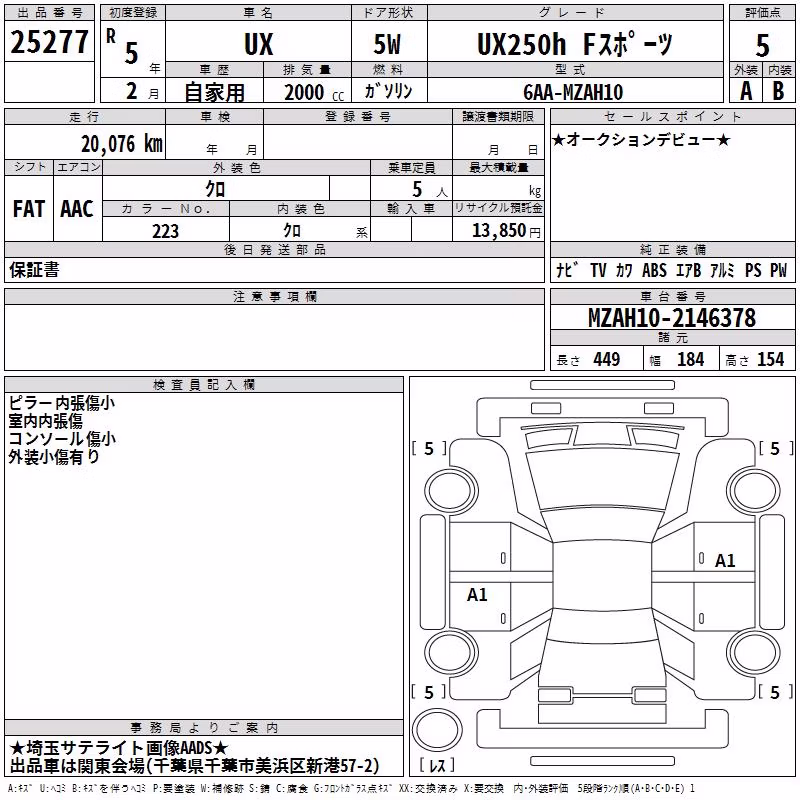Select the width value 184
Screen dimensions: 800x800
coord(690,359)
